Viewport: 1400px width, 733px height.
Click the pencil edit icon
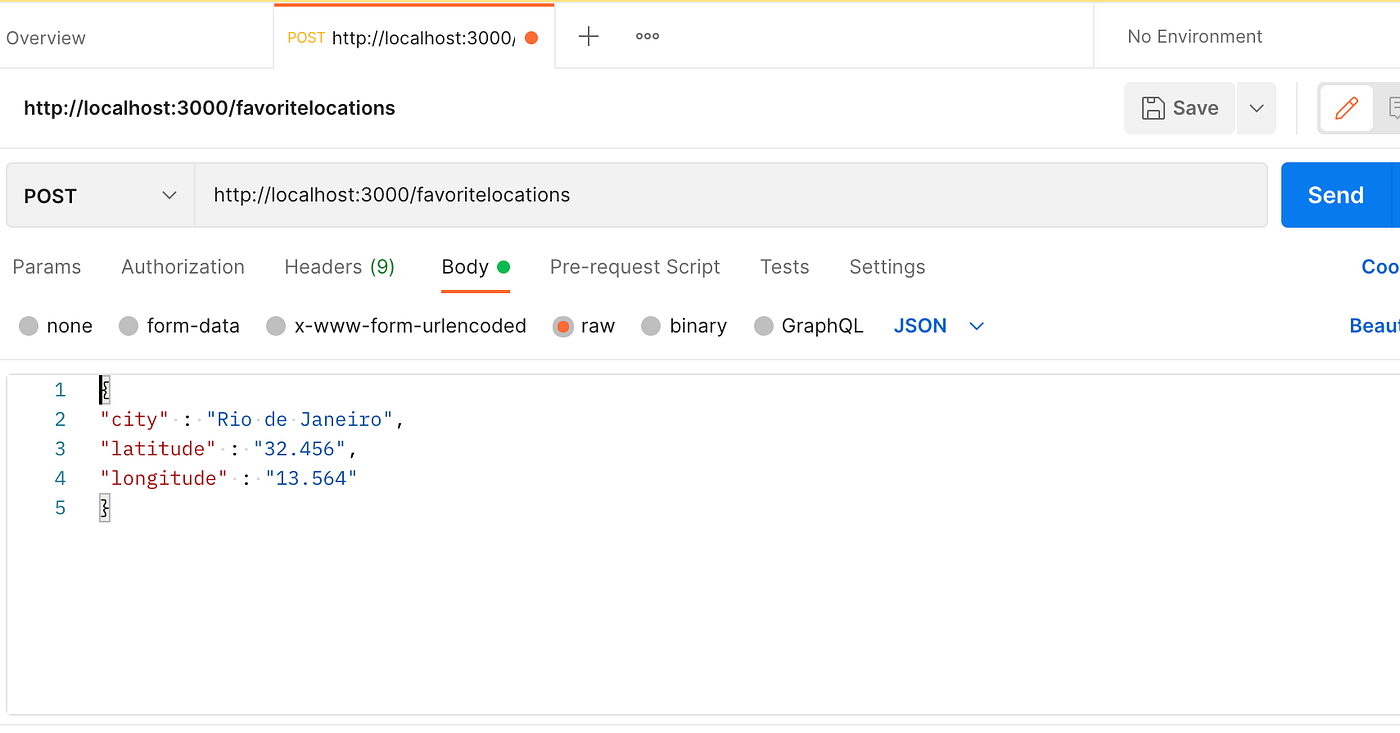coord(1346,108)
